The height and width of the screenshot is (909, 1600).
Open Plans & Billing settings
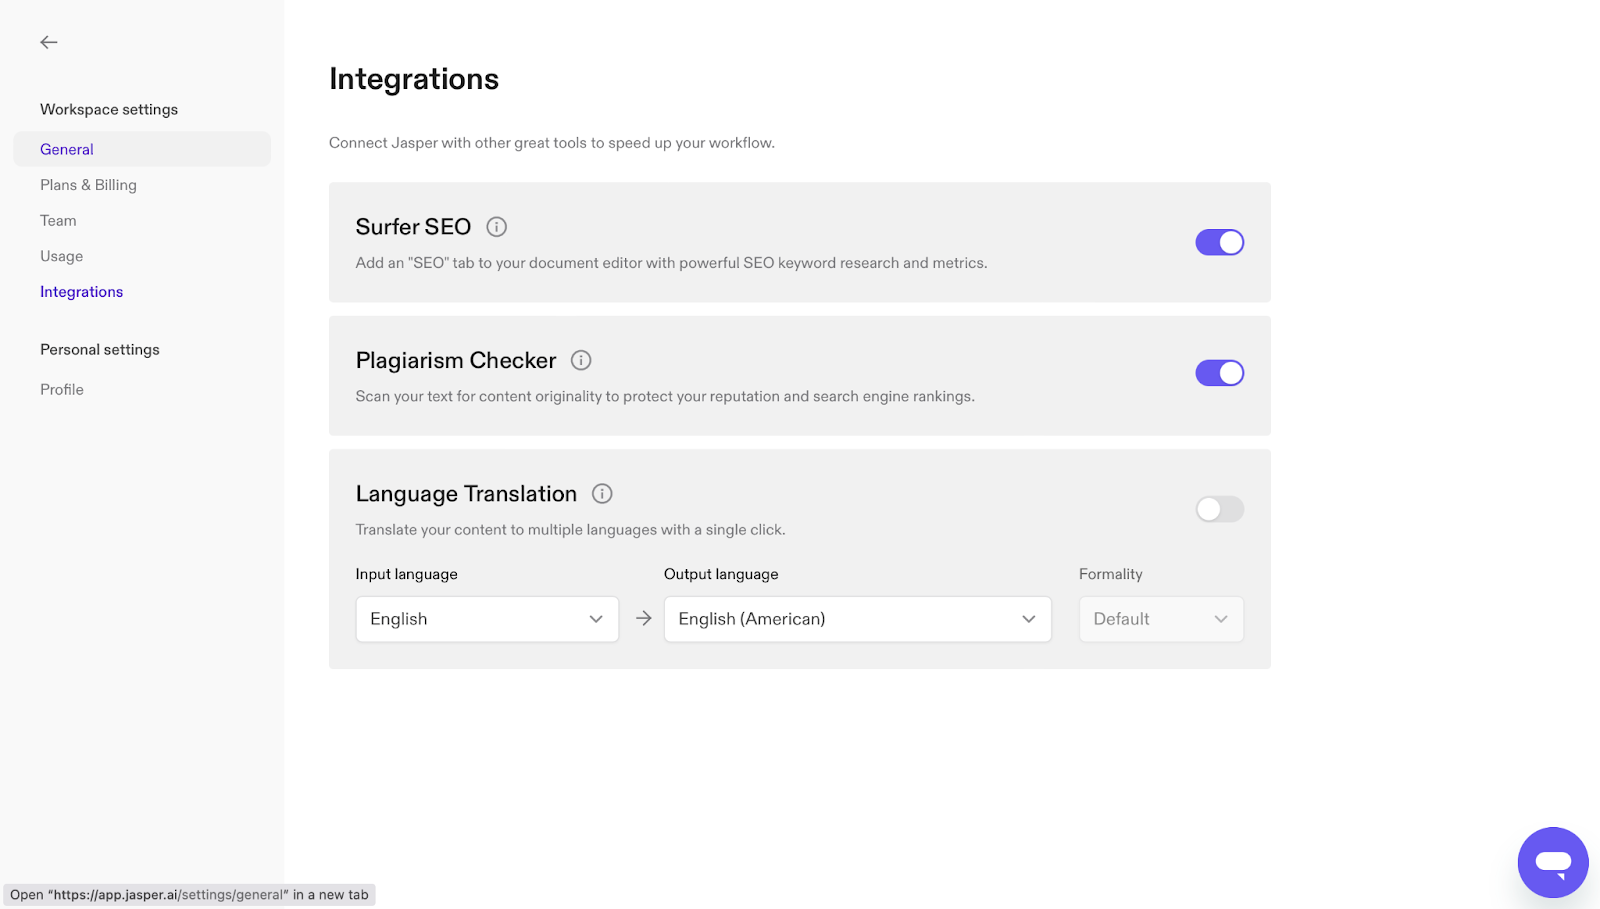88,185
